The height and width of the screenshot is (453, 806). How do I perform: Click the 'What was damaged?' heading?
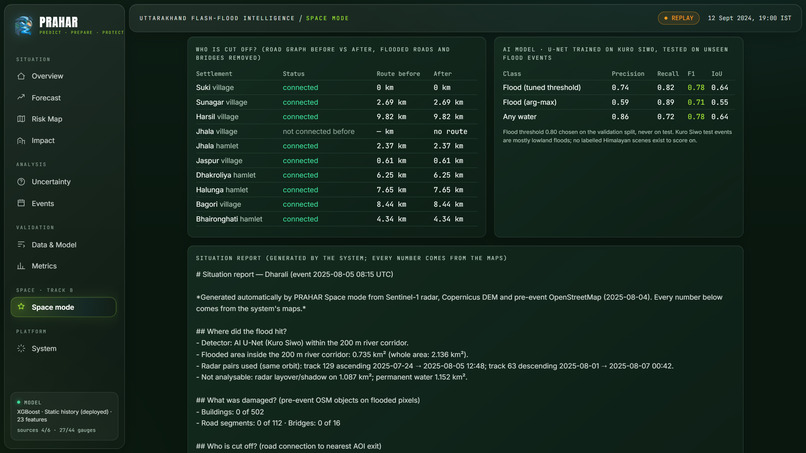click(308, 400)
